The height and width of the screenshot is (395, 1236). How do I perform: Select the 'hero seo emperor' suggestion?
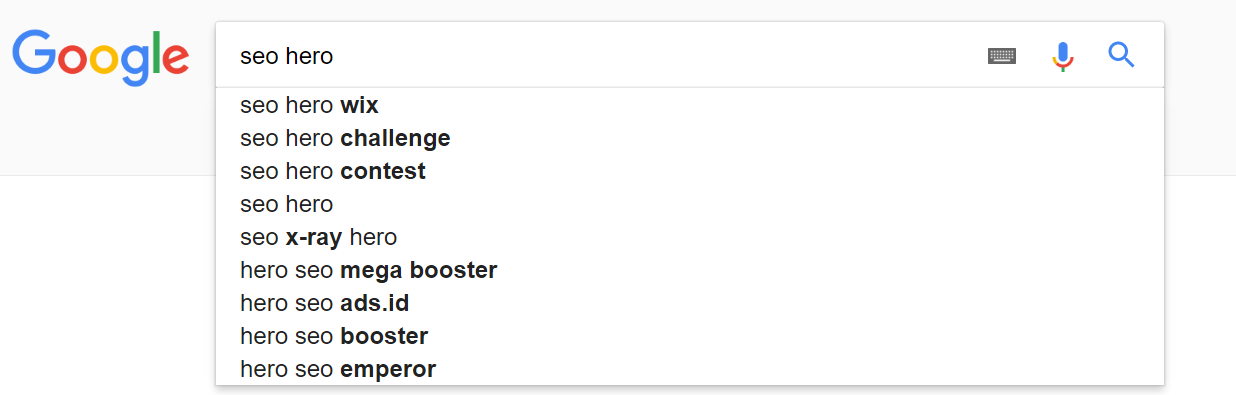coord(690,369)
